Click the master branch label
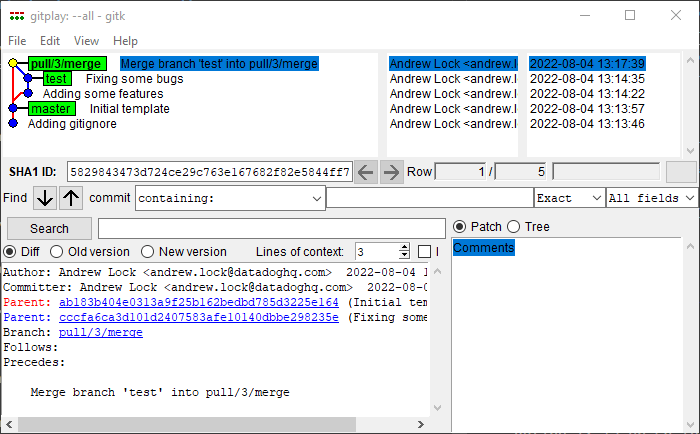 [x=52, y=108]
